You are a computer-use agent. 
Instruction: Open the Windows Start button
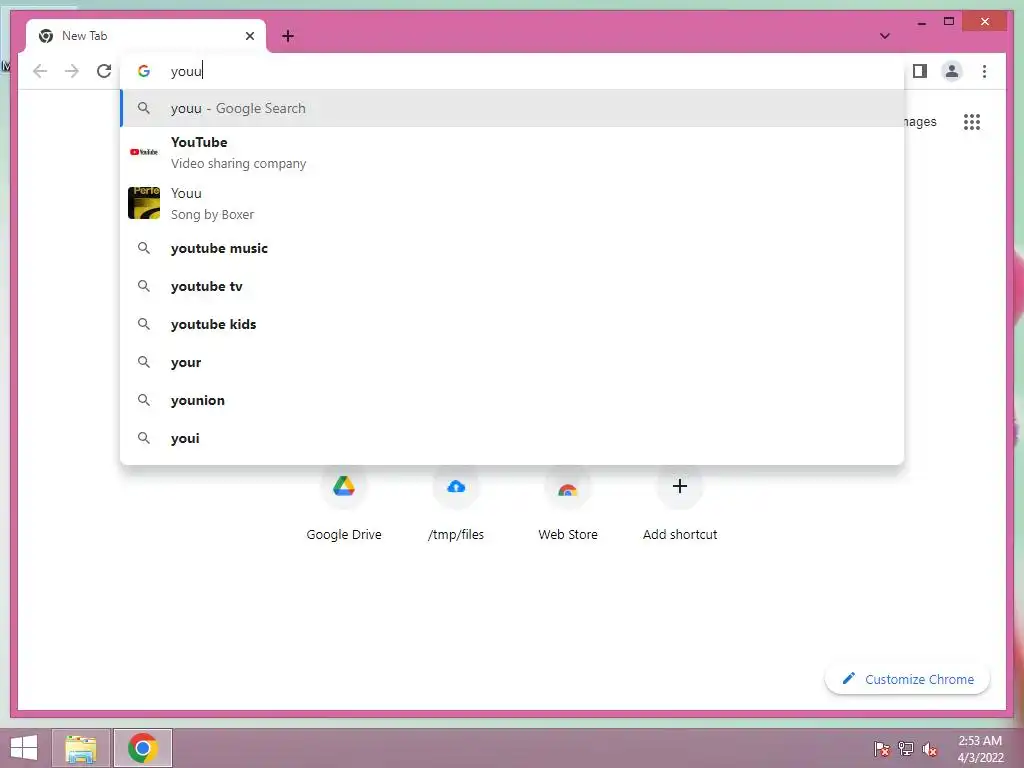[x=24, y=748]
